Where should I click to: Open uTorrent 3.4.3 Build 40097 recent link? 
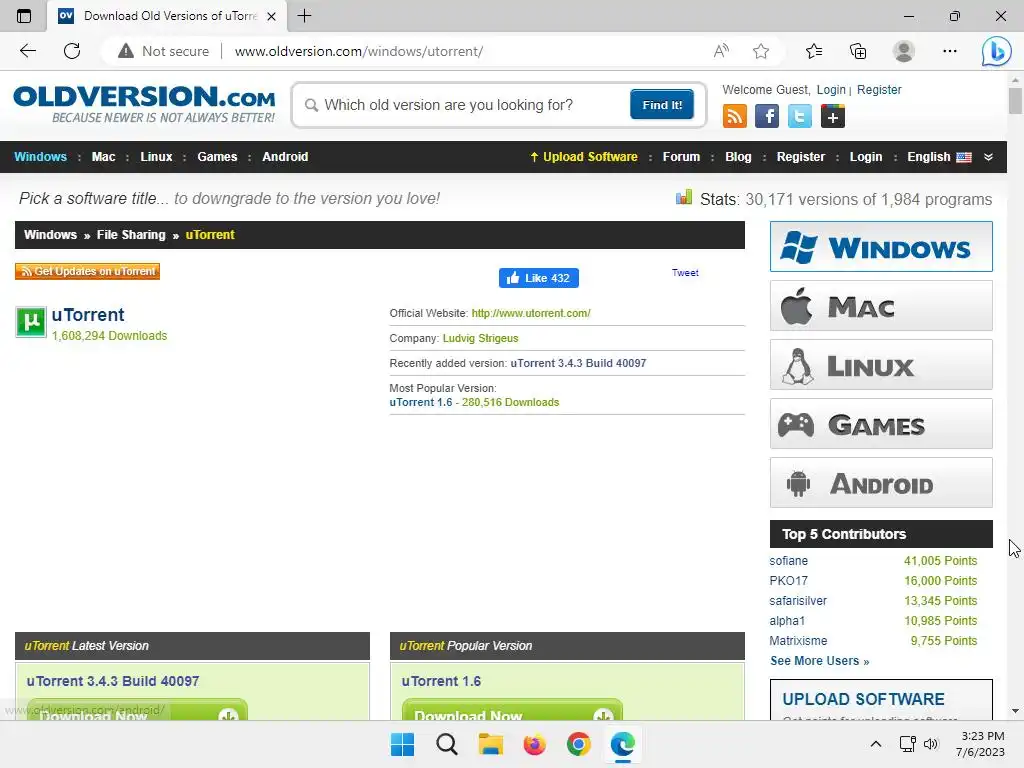click(578, 363)
